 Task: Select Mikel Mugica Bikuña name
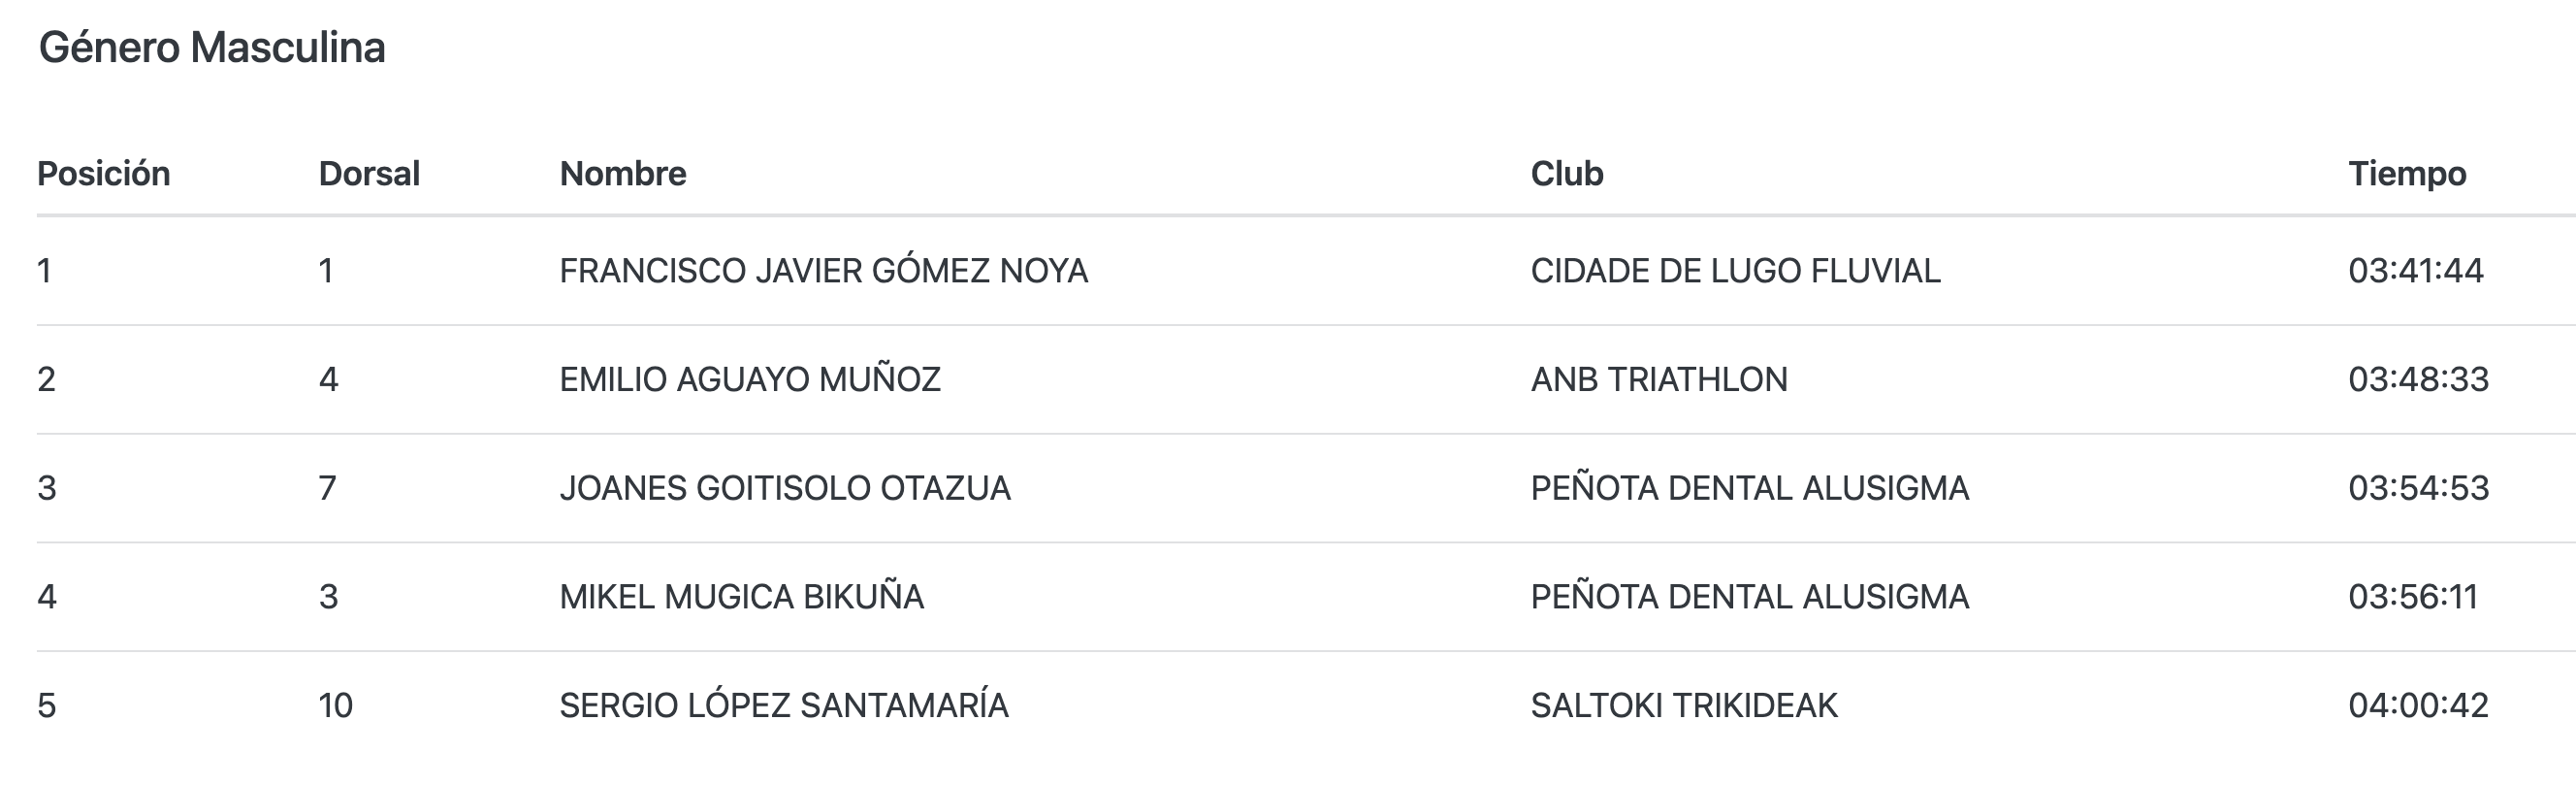coord(741,597)
